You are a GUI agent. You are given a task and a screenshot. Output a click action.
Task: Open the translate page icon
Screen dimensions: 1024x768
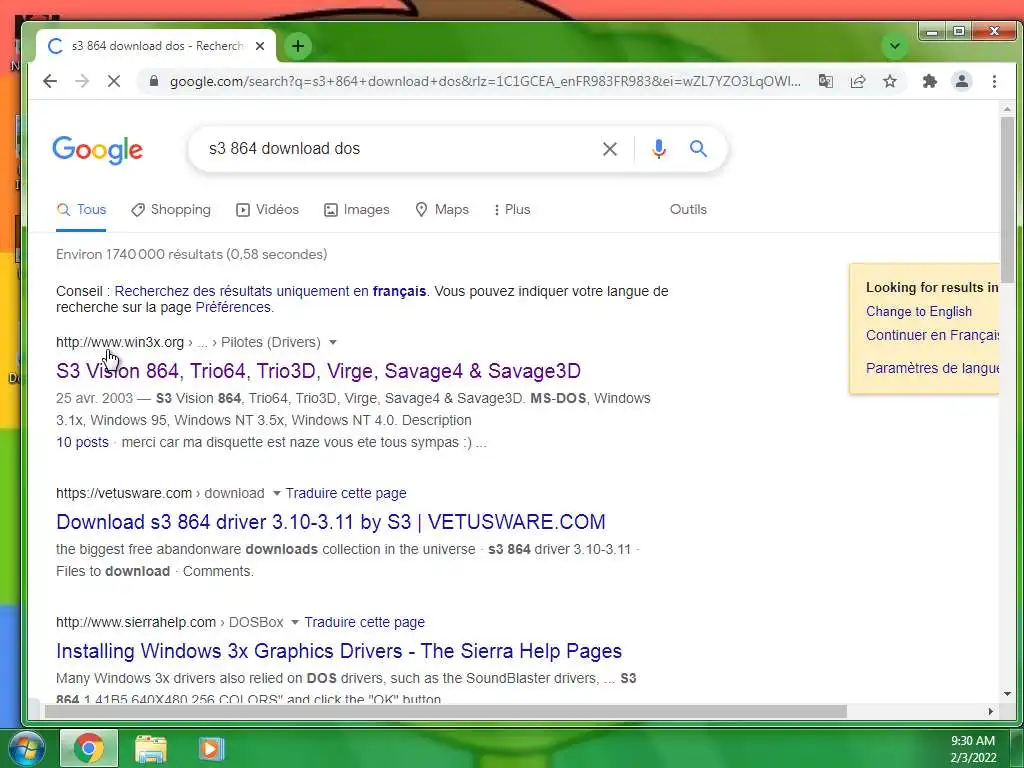click(x=825, y=82)
